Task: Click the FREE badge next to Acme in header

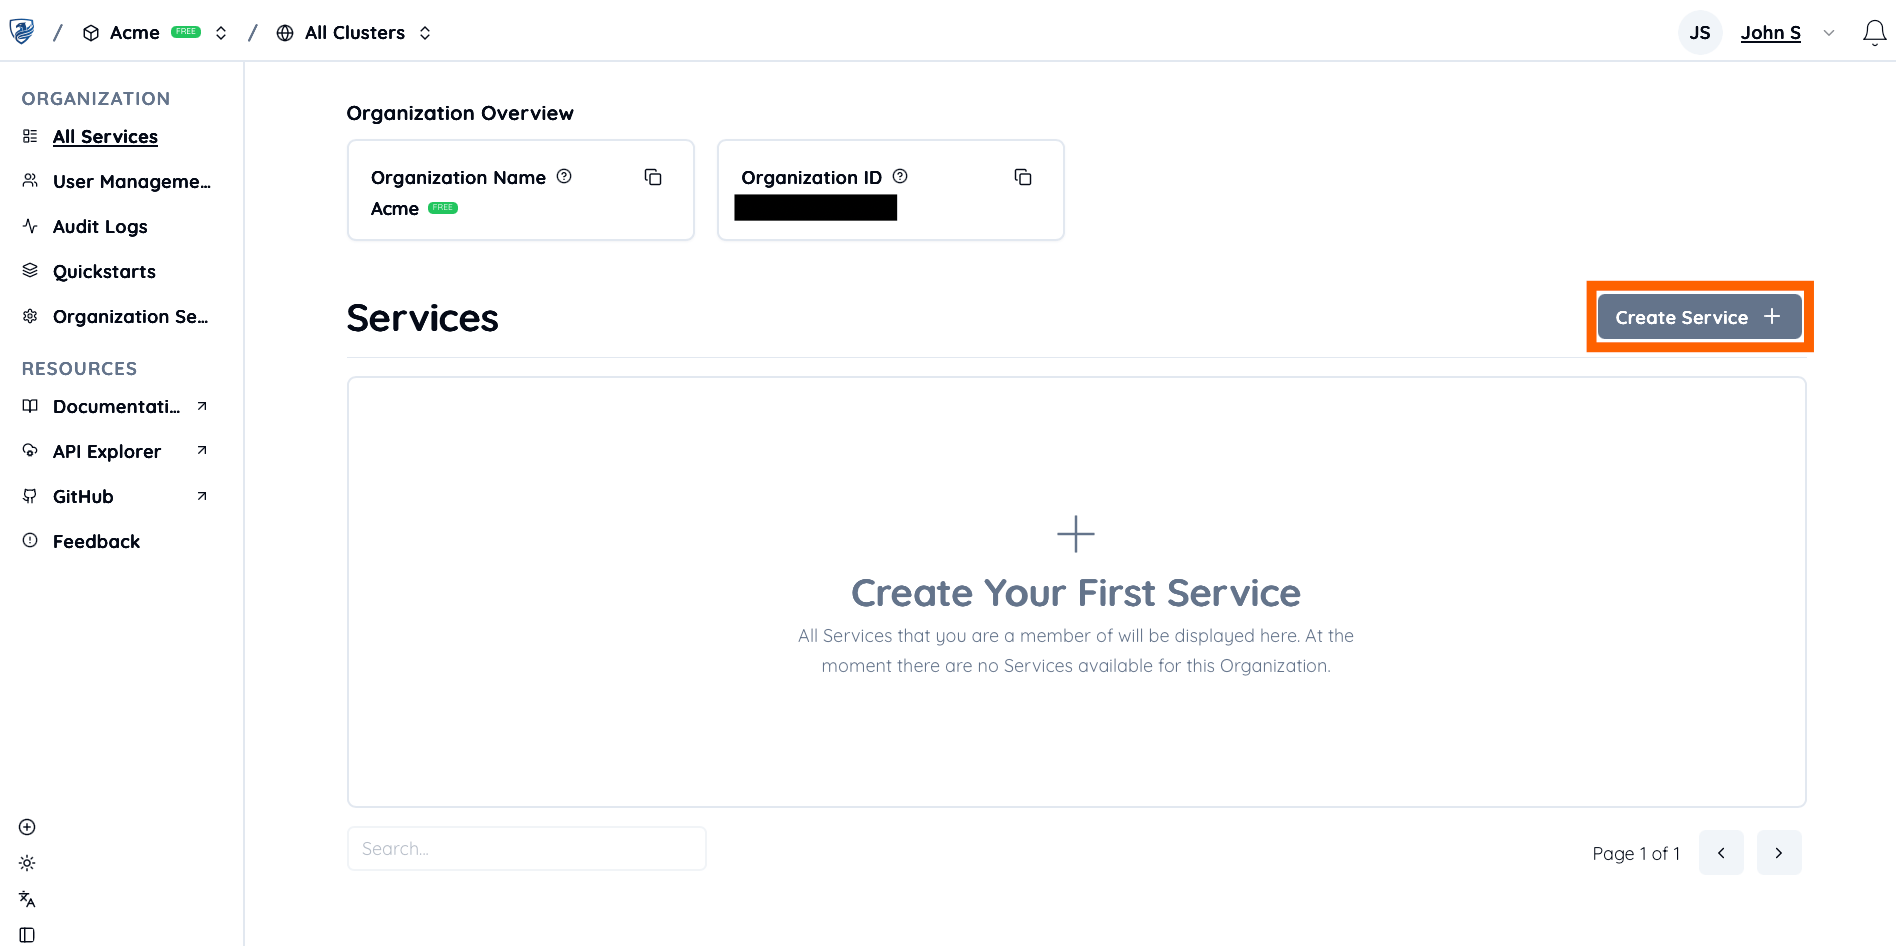Action: [186, 32]
